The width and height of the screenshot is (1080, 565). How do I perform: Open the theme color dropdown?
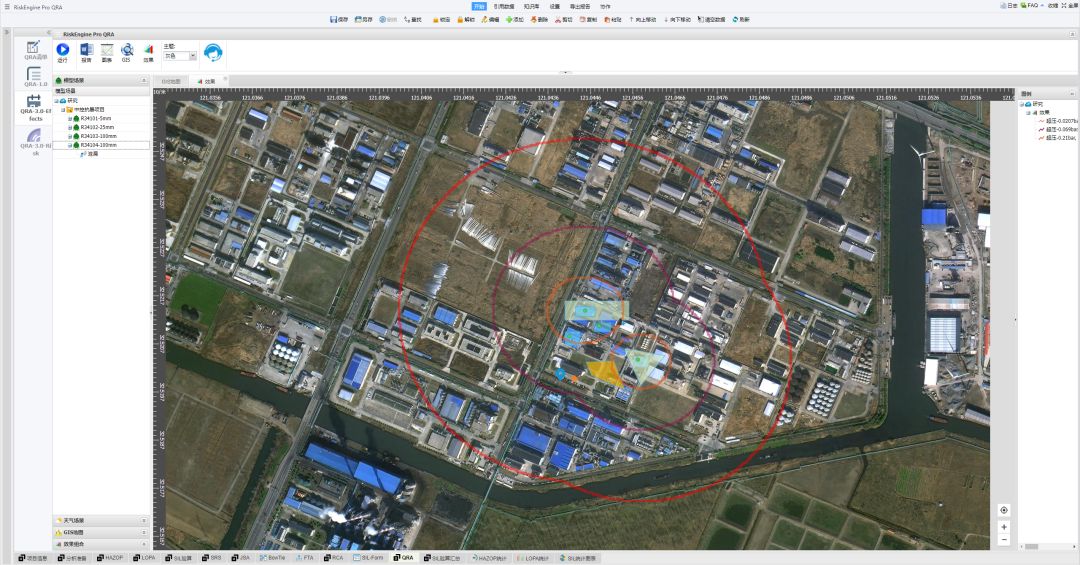pyautogui.click(x=193, y=56)
